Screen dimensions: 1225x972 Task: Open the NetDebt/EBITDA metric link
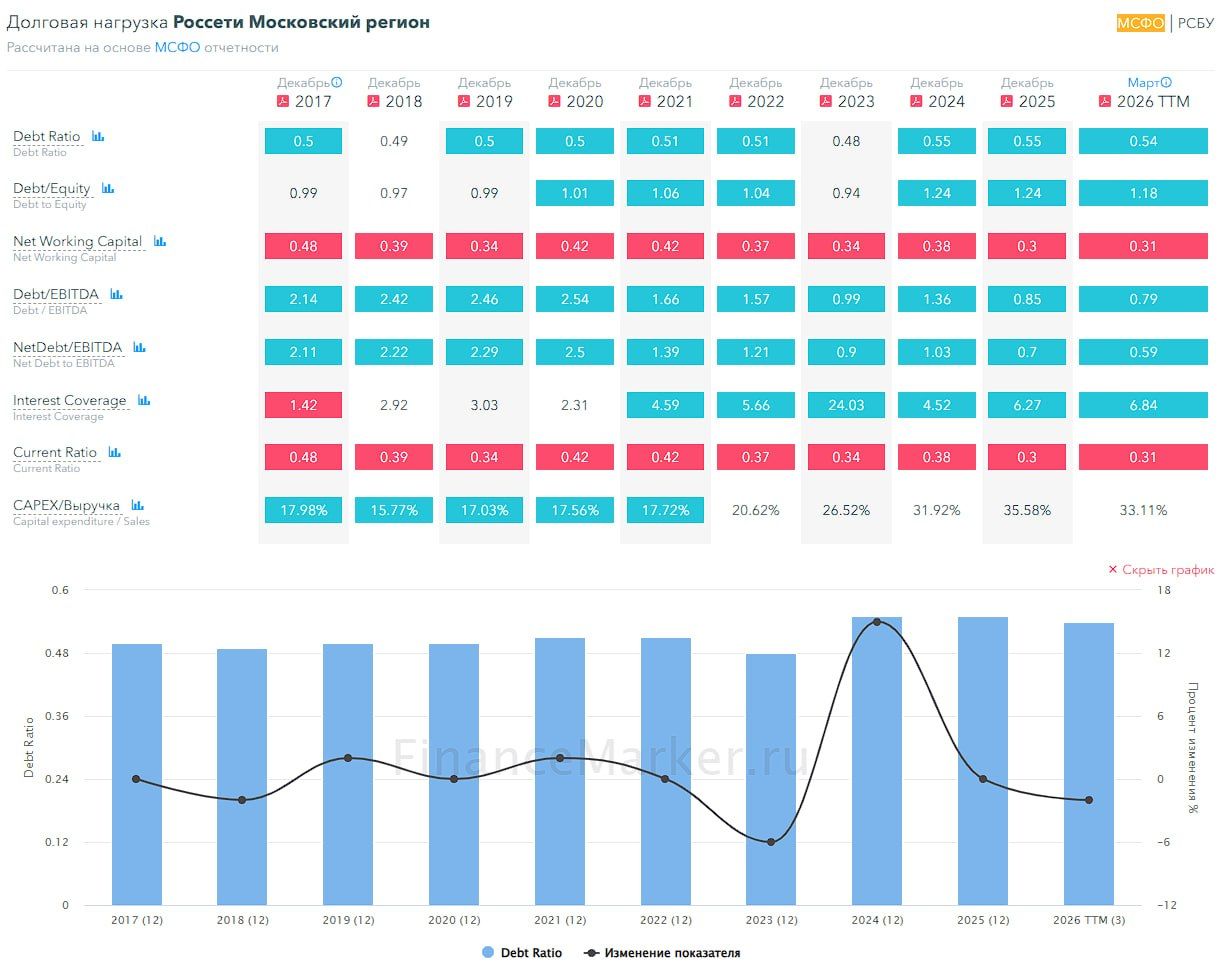coord(68,347)
